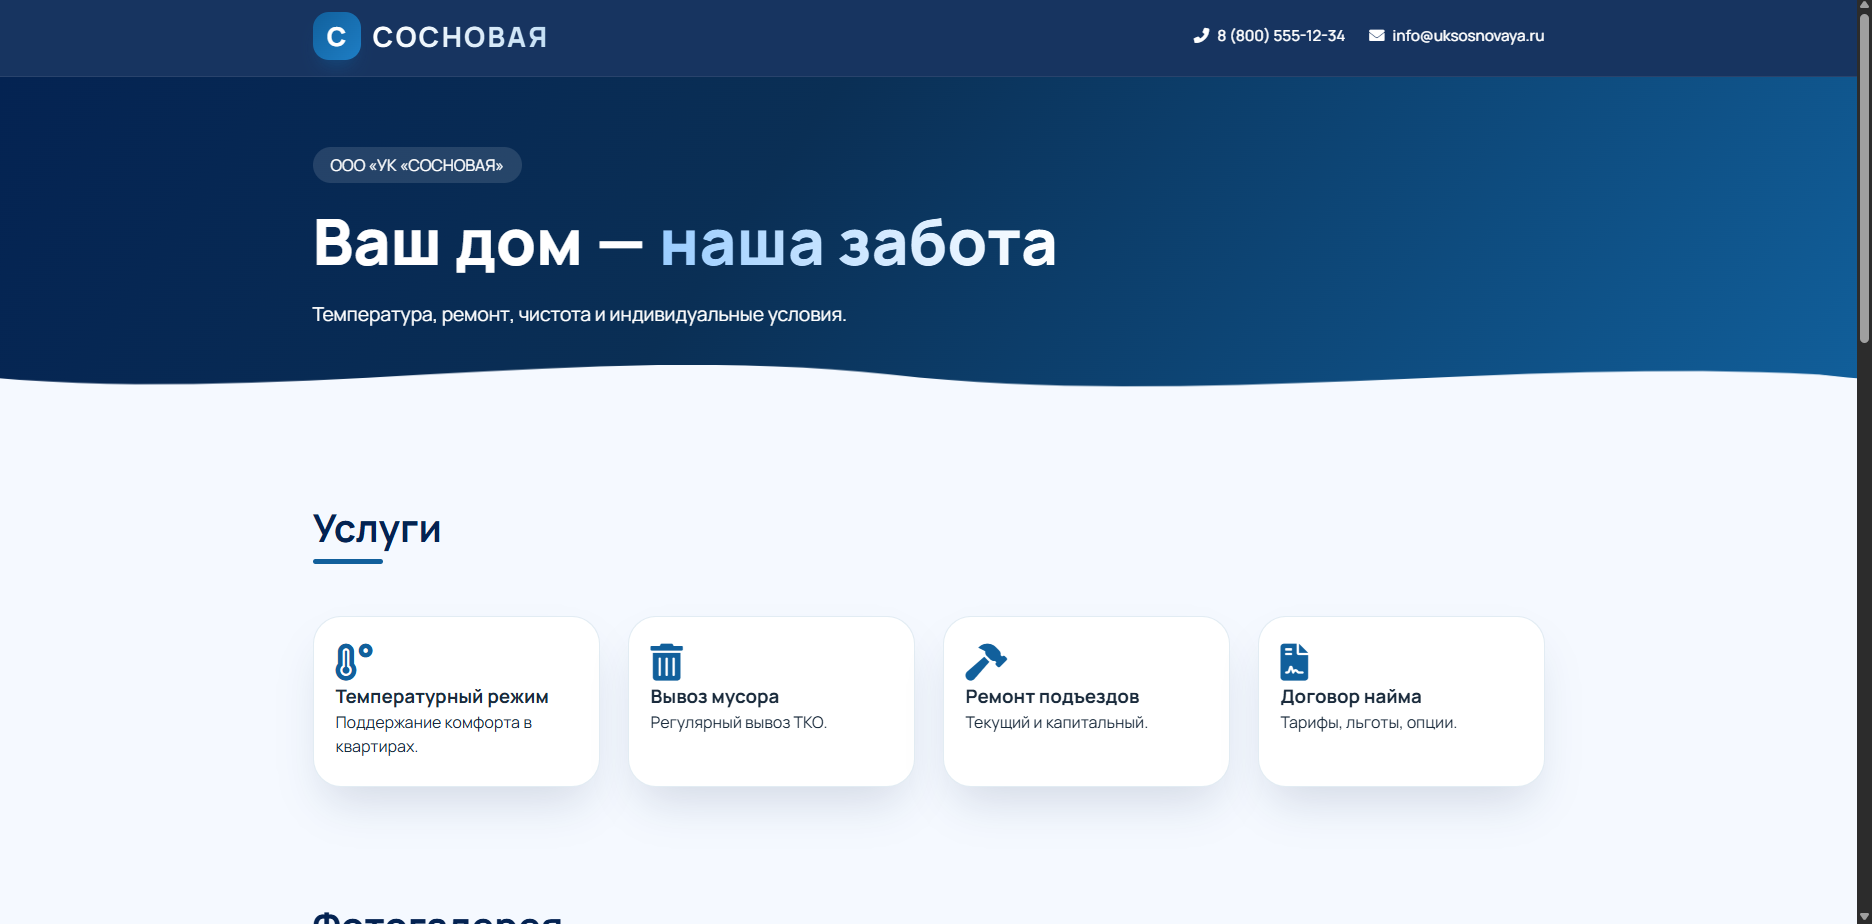
Task: Click the blue C logo icon
Action: 336,36
